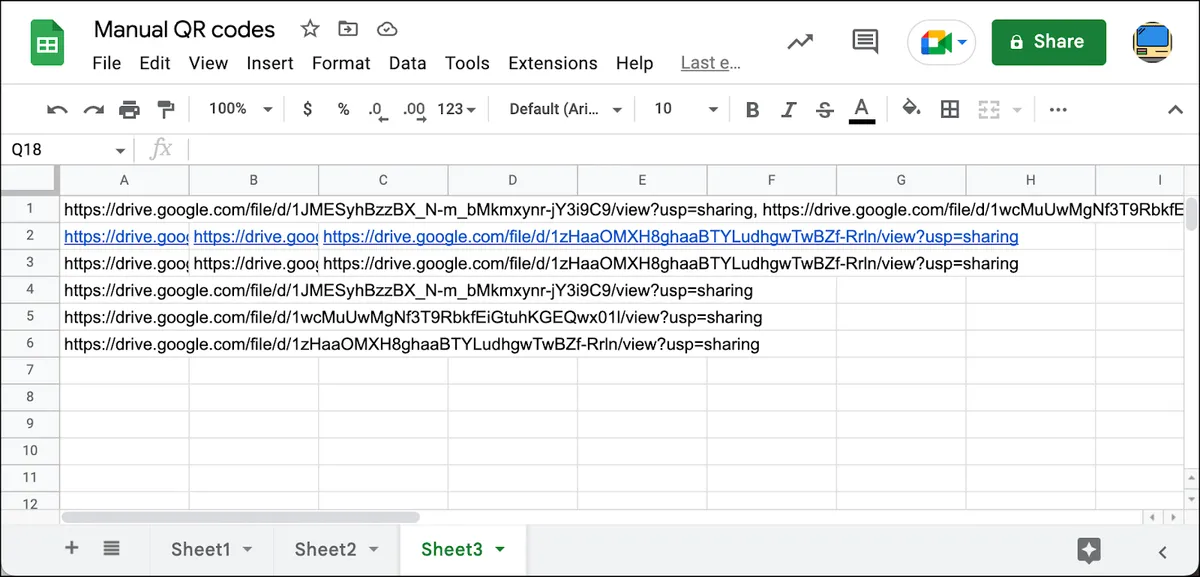The image size is (1200, 577).
Task: Open the File menu
Action: pyautogui.click(x=106, y=63)
